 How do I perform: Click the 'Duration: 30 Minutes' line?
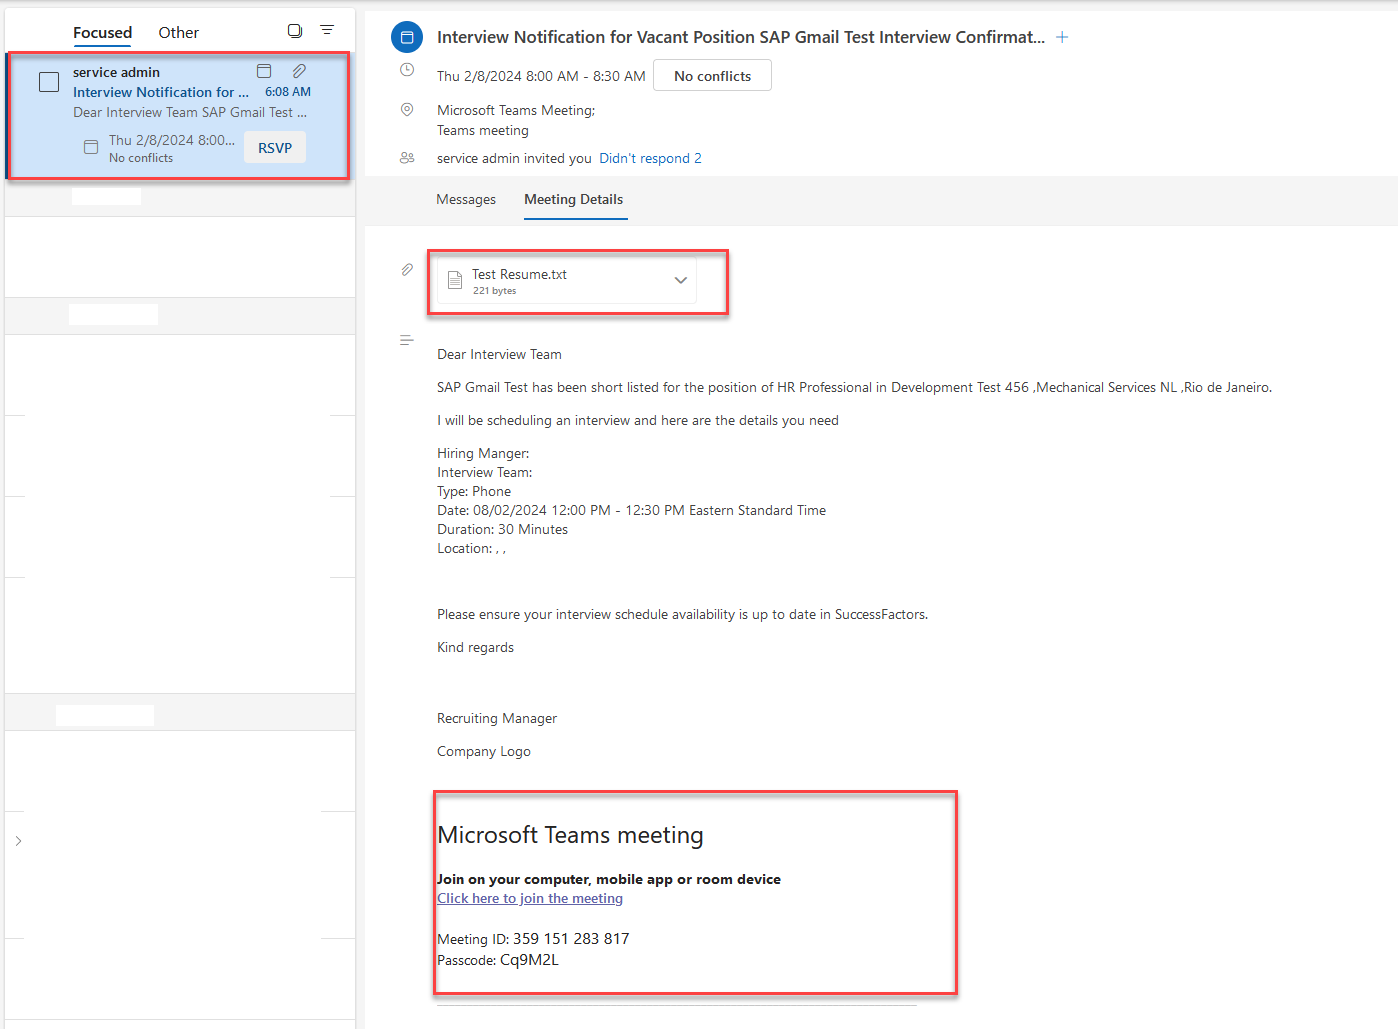(x=502, y=529)
